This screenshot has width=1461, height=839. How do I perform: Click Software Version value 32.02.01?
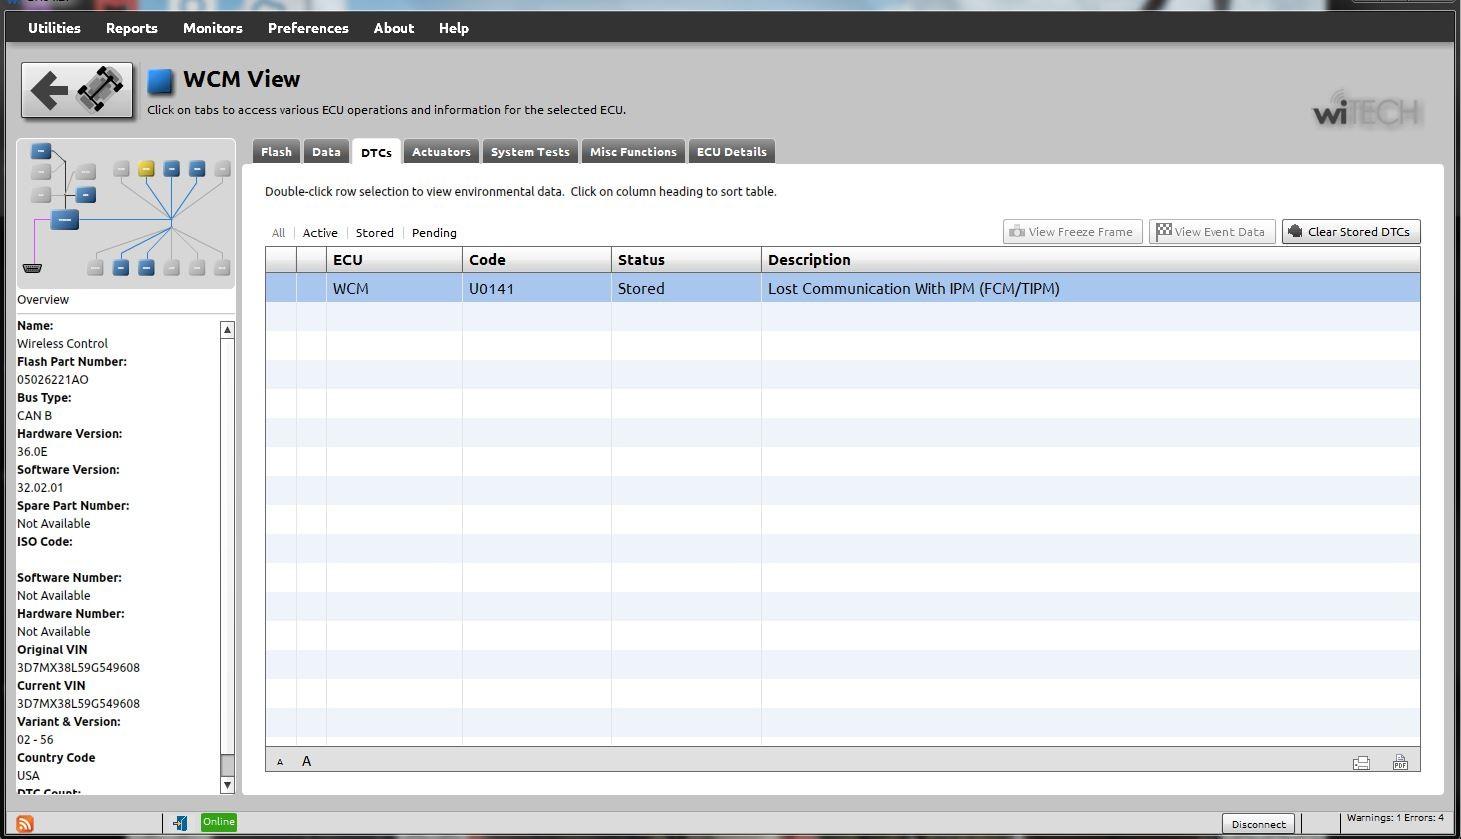40,488
